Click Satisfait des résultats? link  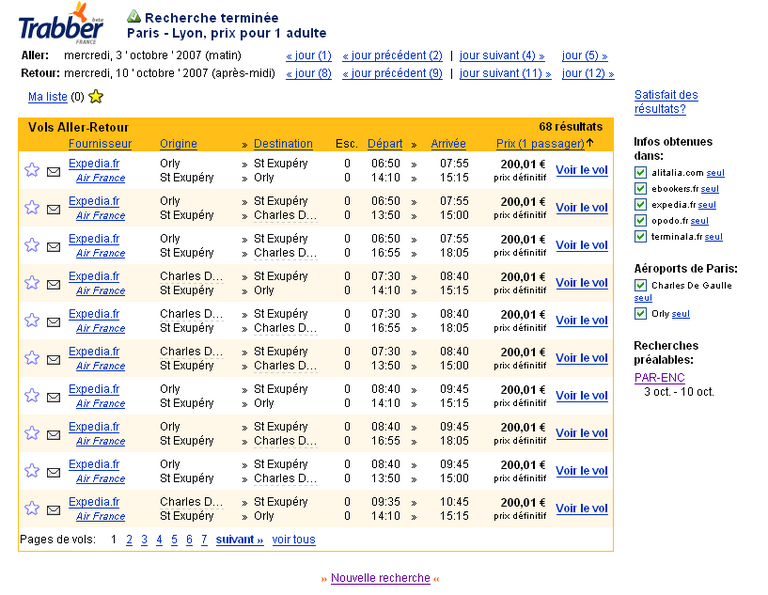[x=666, y=102]
